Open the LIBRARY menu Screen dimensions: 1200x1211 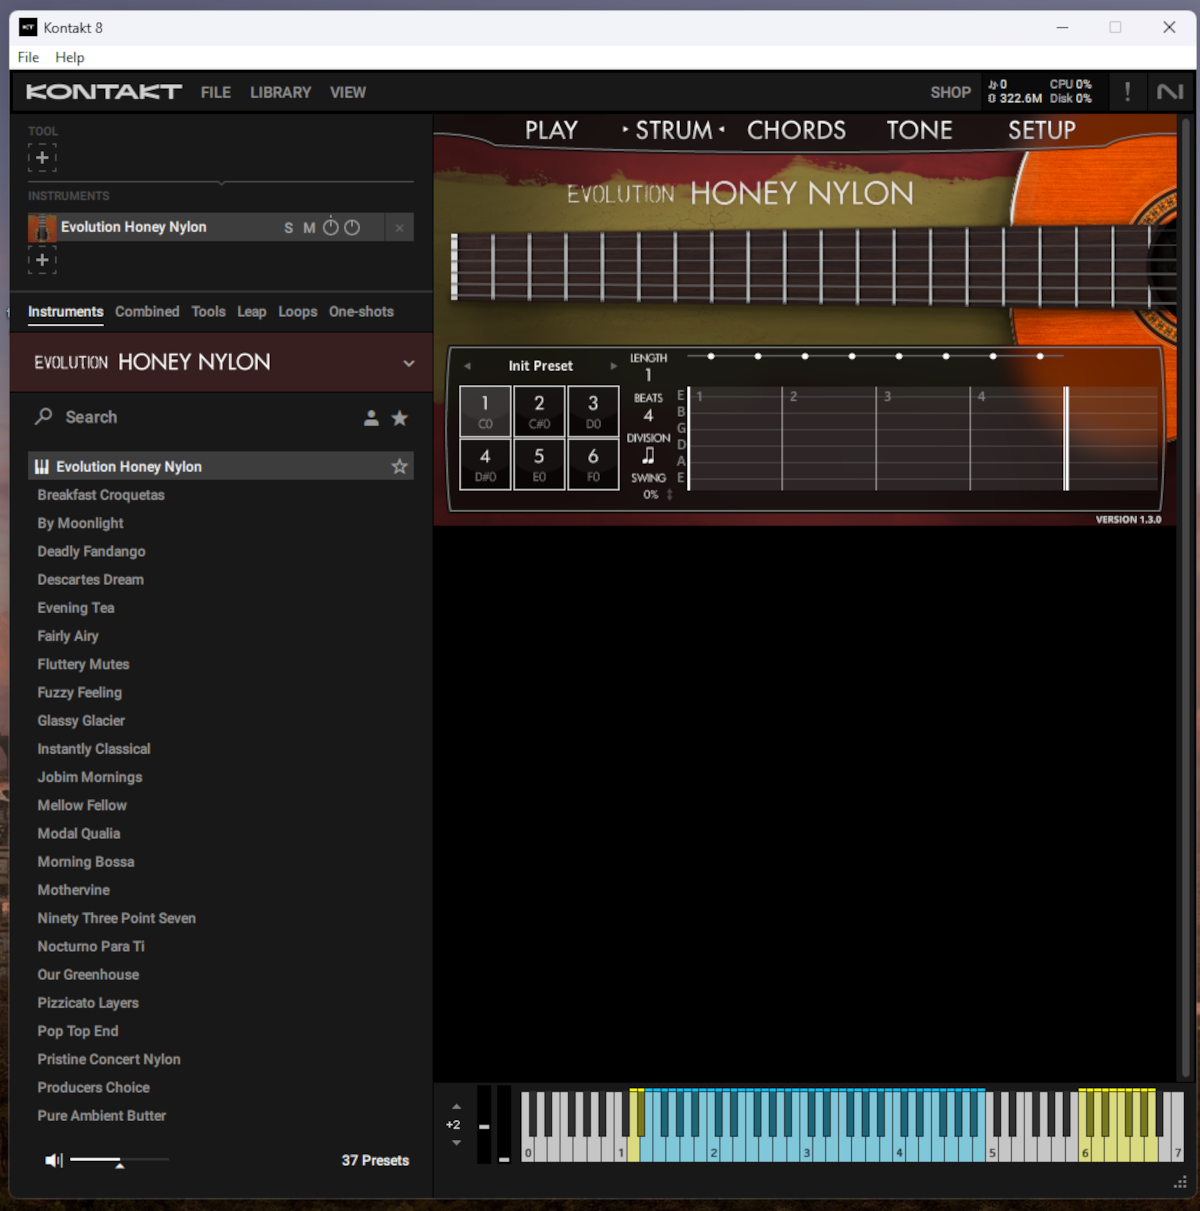281,92
